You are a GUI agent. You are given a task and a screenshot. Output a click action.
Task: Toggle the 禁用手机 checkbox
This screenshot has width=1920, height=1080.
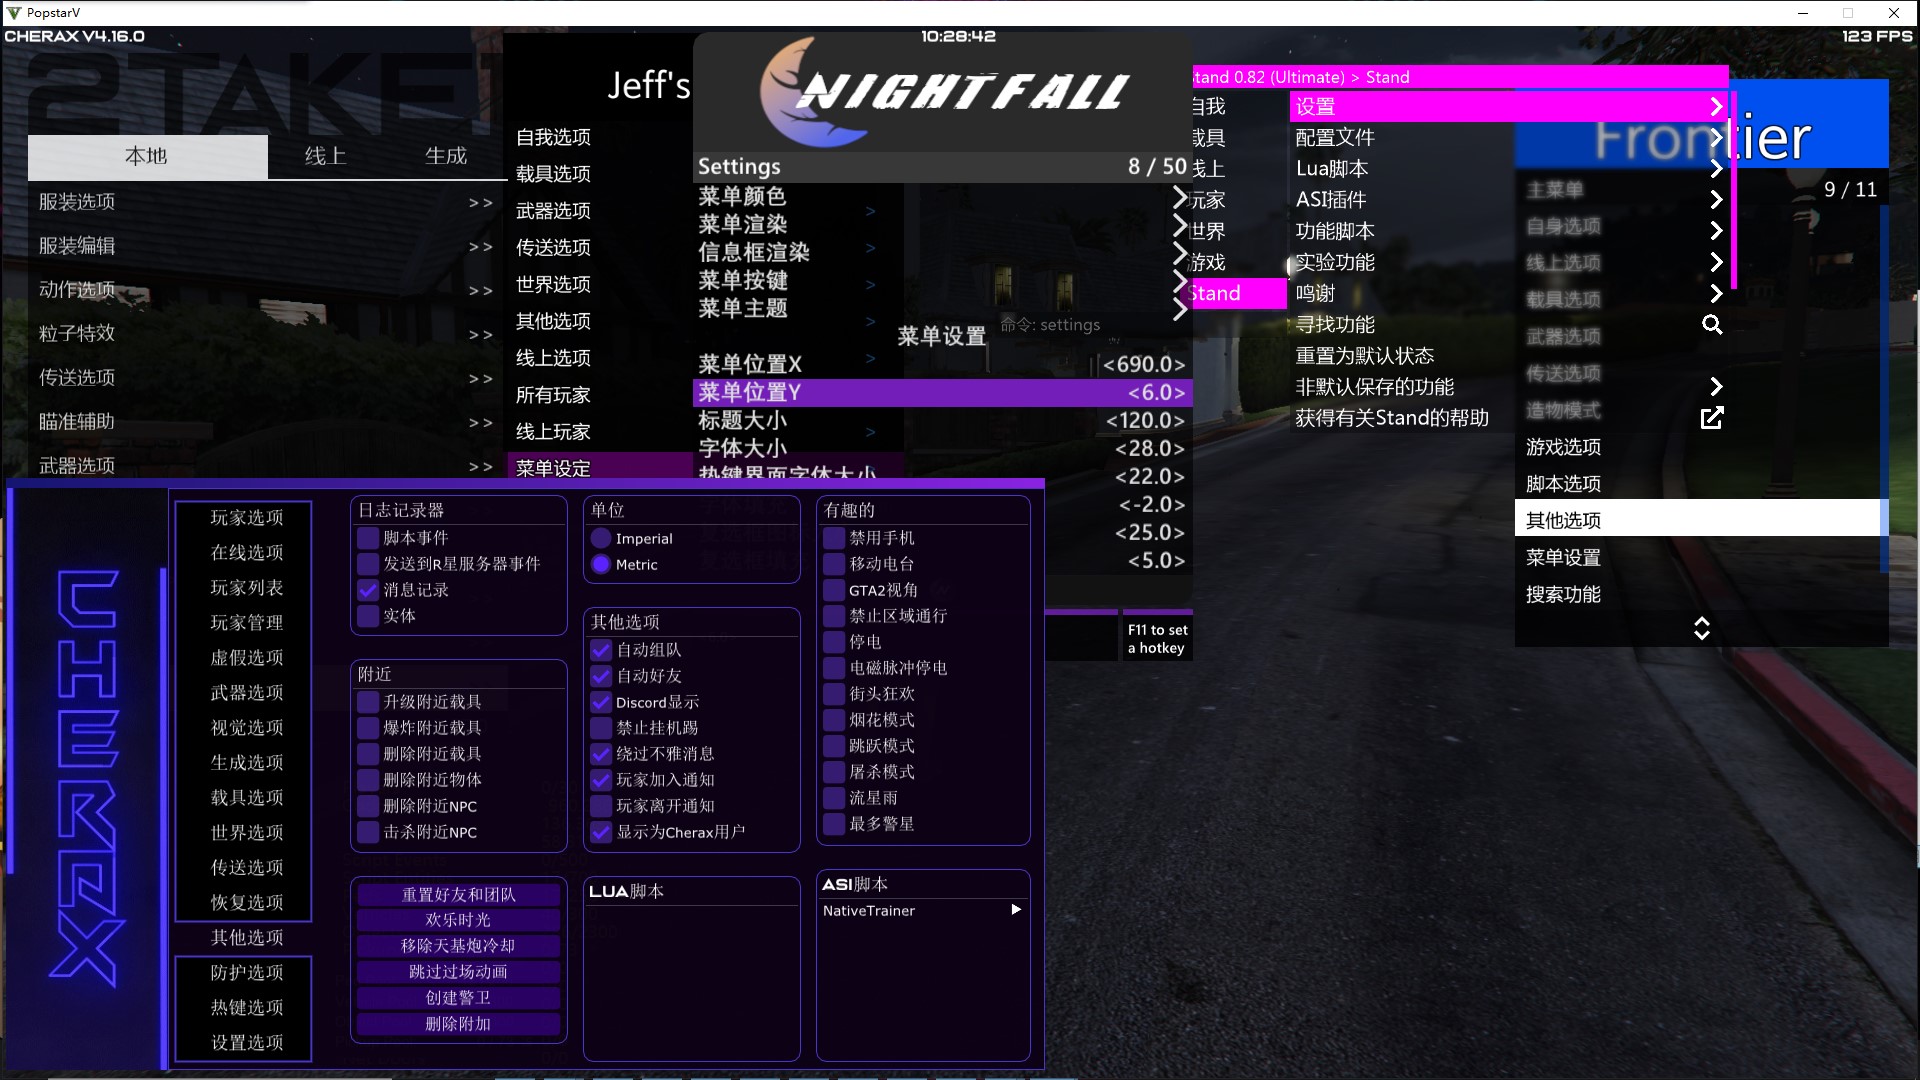tap(834, 538)
